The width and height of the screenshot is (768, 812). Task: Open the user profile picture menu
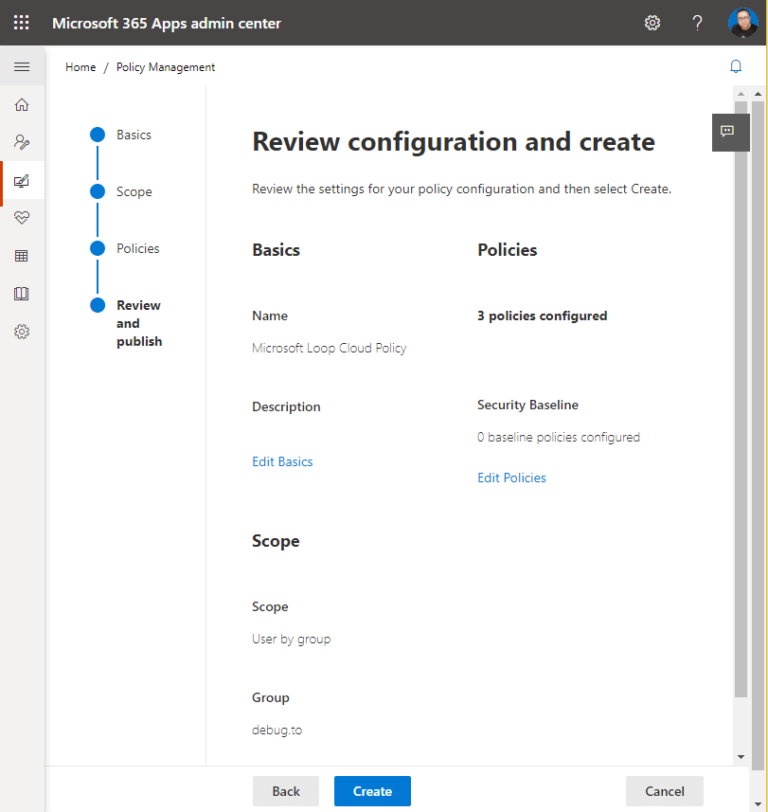click(743, 22)
